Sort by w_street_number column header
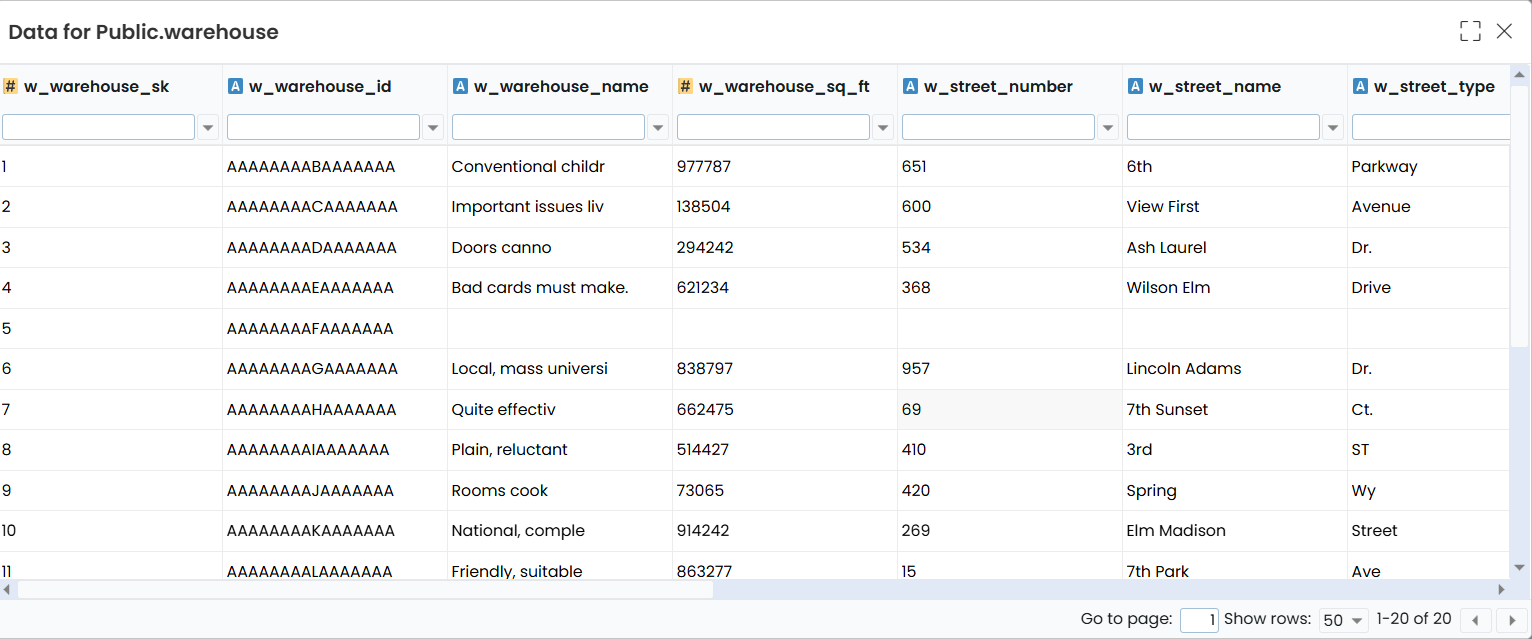 (998, 86)
